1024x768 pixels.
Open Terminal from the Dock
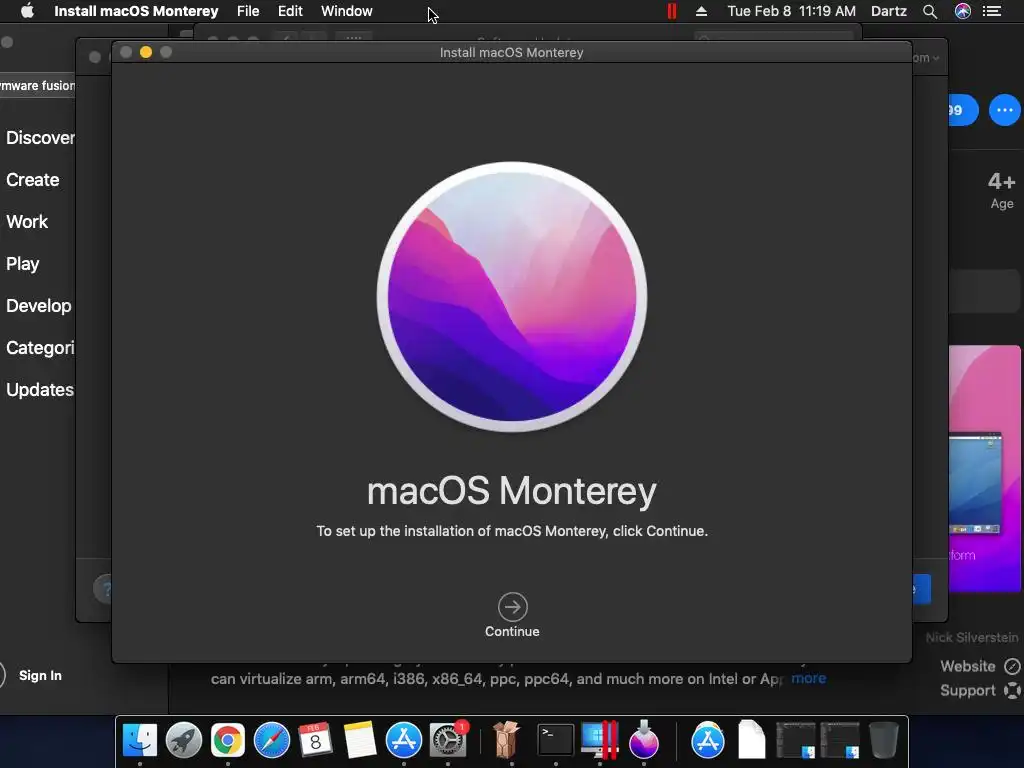coord(555,740)
